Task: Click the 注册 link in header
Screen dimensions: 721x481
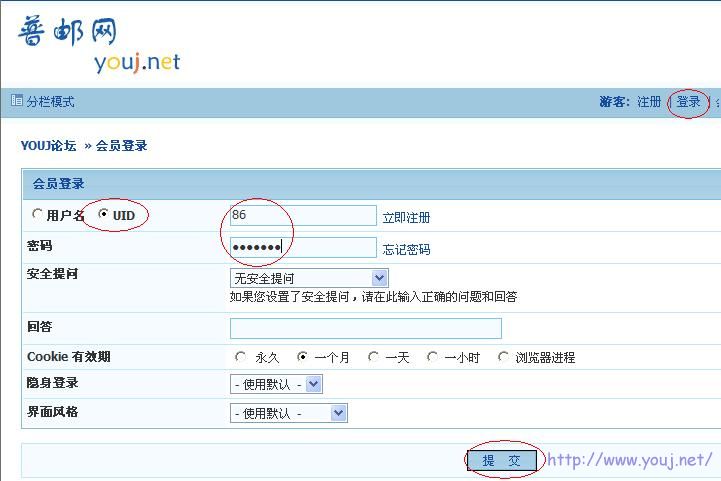Action: click(x=649, y=102)
